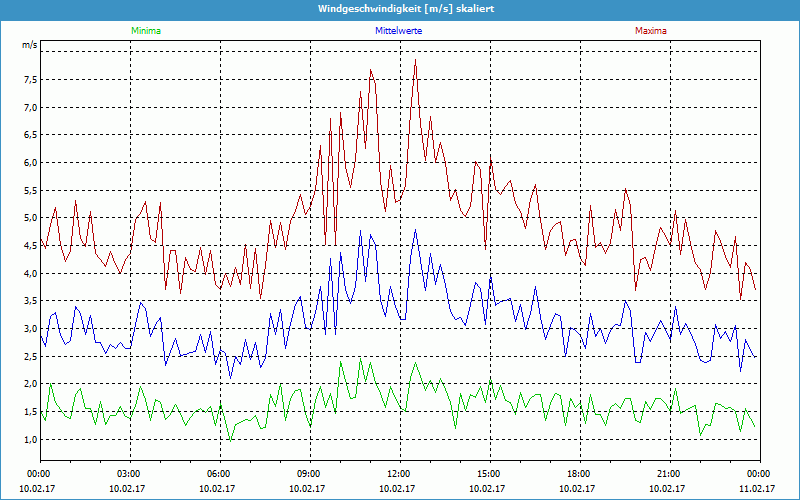The image size is (800, 500).
Task: Select the 7,5 y-axis tick label
Action: [x=29, y=79]
